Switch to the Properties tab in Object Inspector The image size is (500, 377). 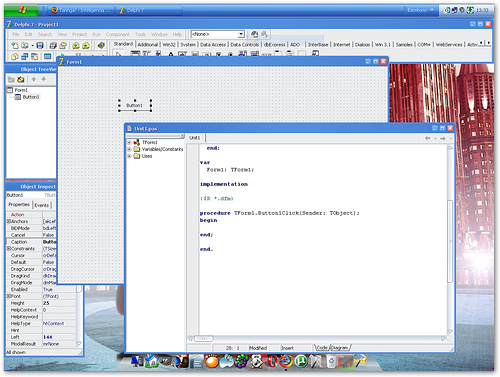(x=19, y=205)
